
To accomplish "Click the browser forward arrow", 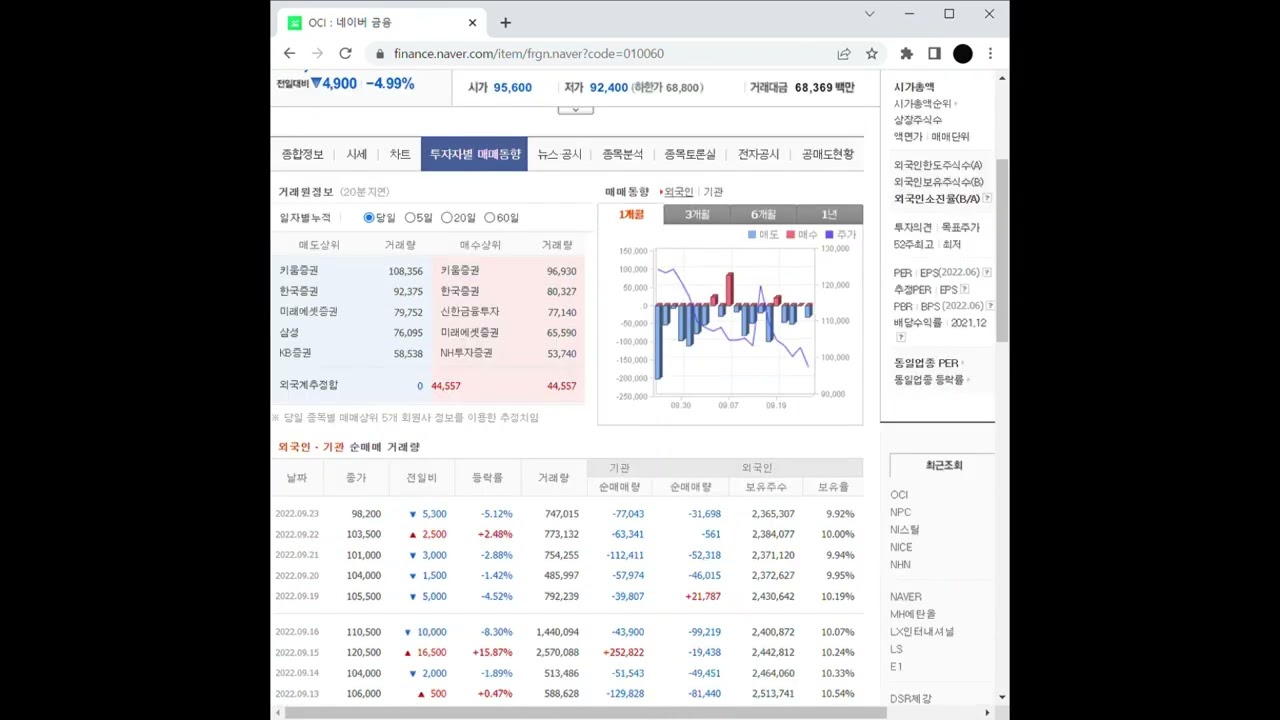I will tap(317, 53).
